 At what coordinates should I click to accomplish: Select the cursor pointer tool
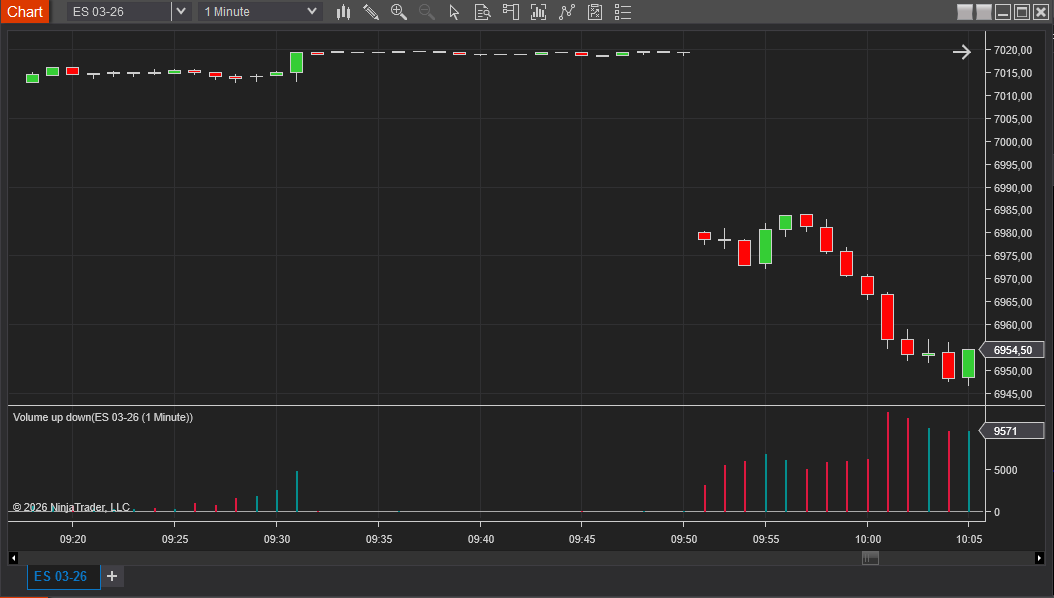click(454, 11)
